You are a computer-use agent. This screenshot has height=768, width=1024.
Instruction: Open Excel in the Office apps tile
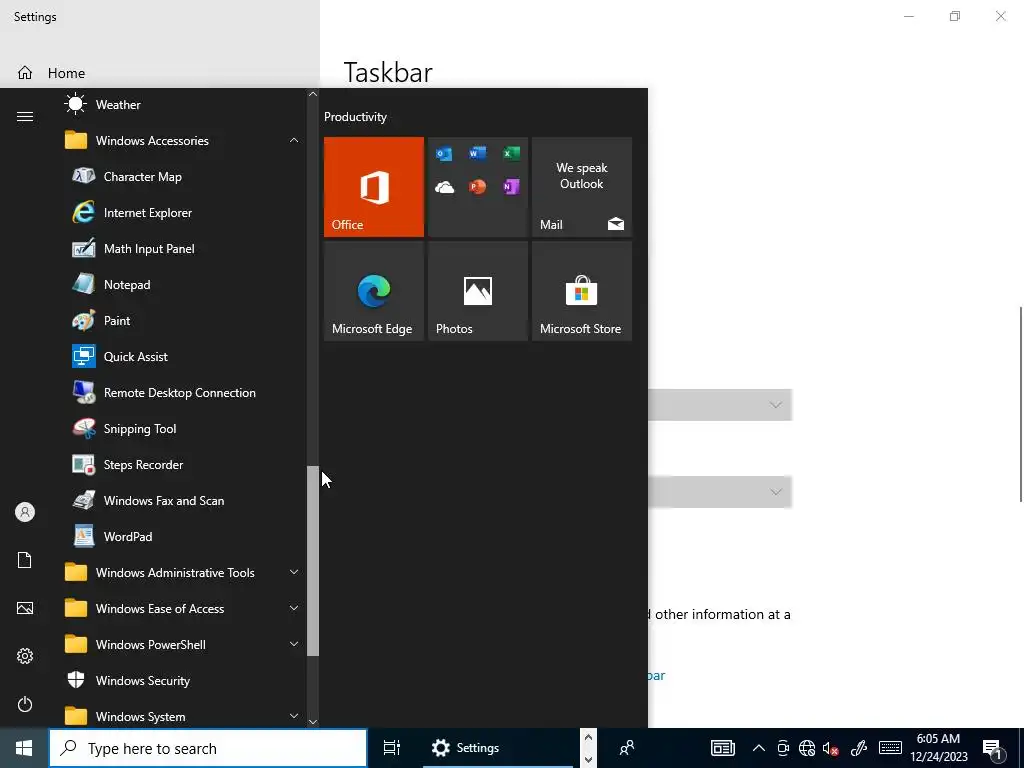[x=511, y=153]
